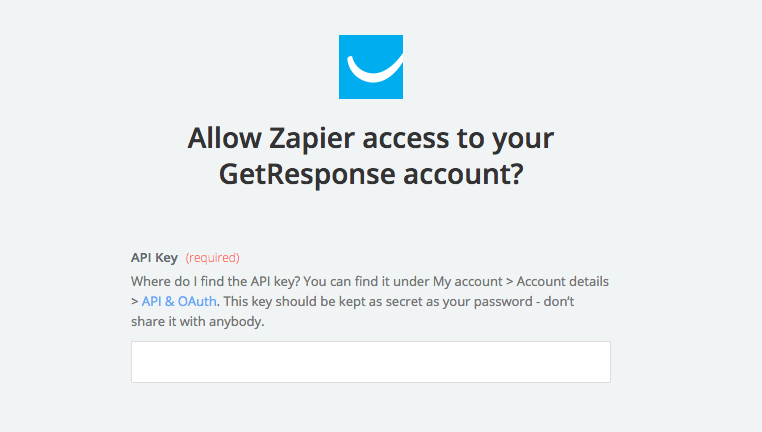This screenshot has width=762, height=432.
Task: Focus the API Key input field
Action: (x=371, y=362)
